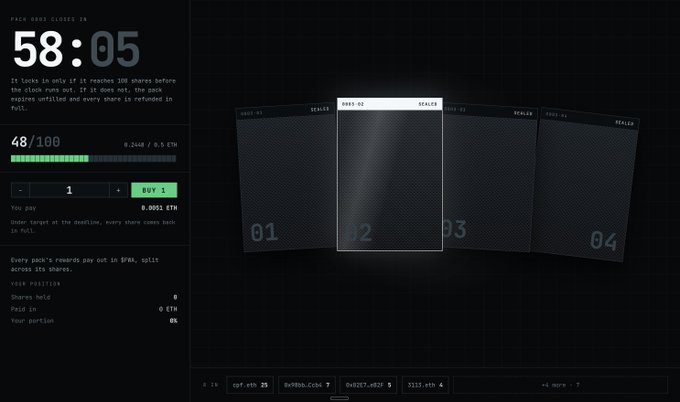Image resolution: width=680 pixels, height=402 pixels.
Task: Open holder chip 0x02E7..e82F 5
Action: click(x=368, y=385)
